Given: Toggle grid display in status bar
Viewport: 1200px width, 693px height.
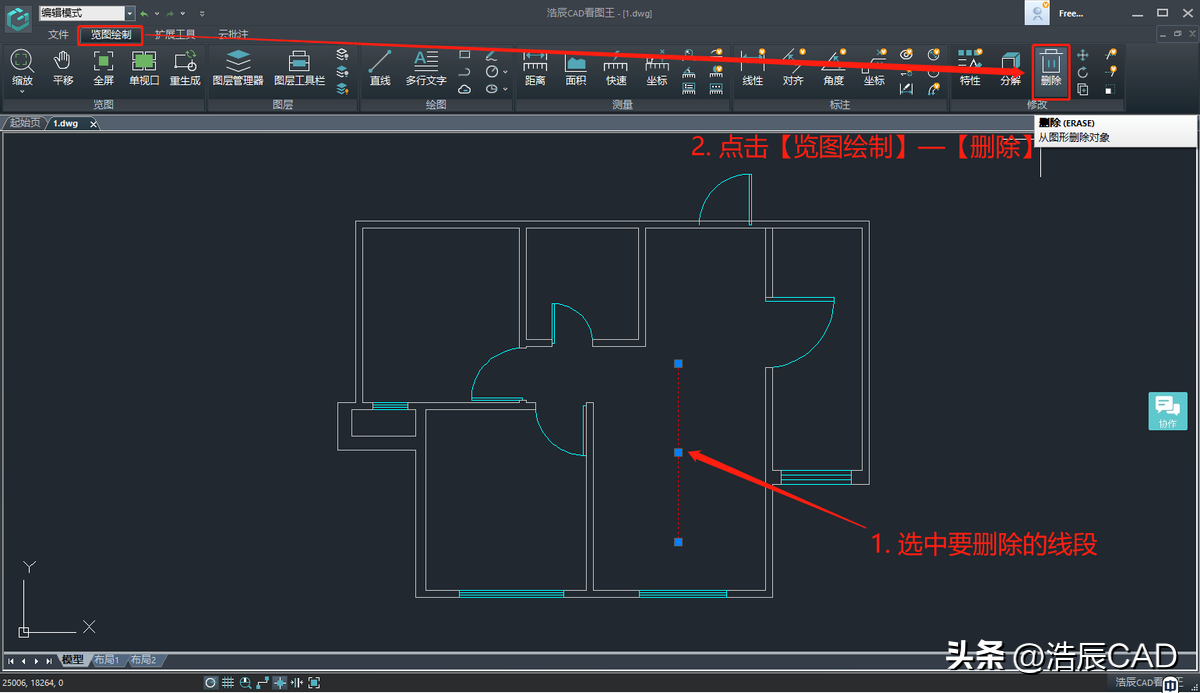Looking at the screenshot, I should 228,682.
